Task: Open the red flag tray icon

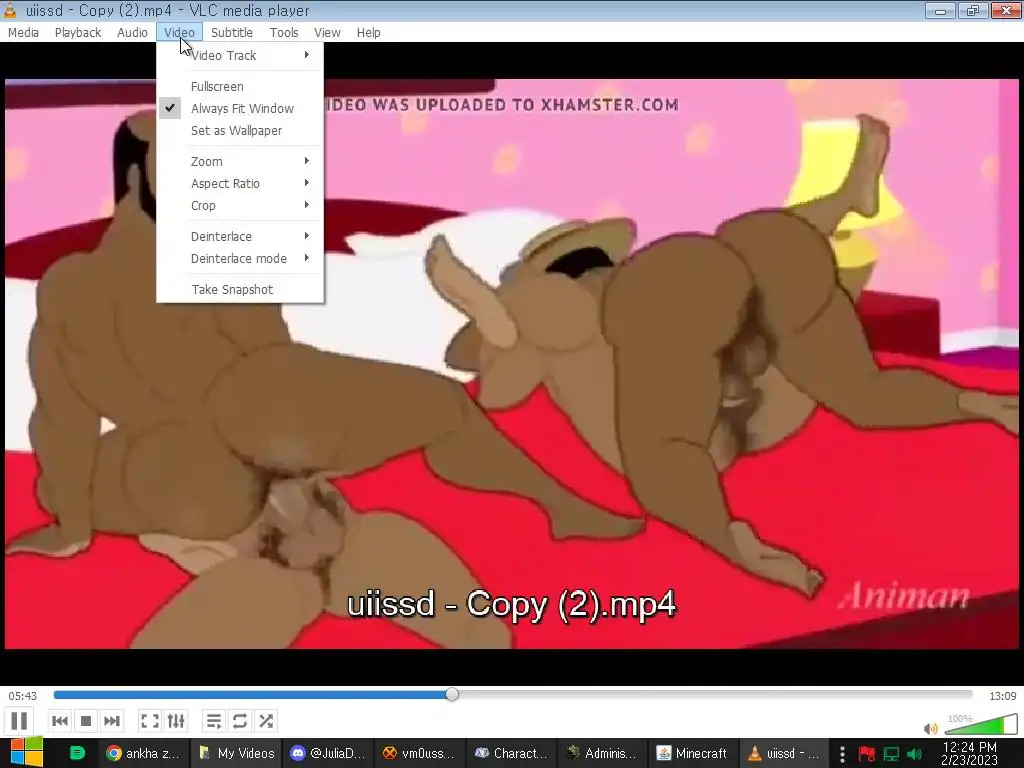Action: click(x=867, y=754)
